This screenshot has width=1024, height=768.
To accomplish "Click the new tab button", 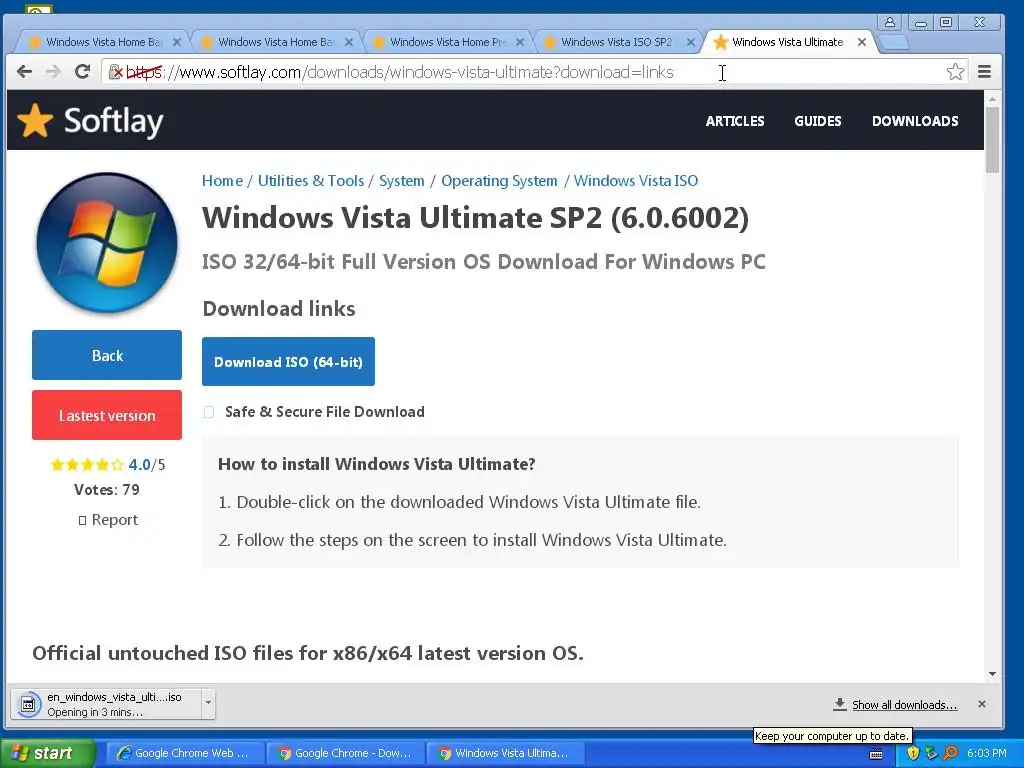I will [x=893, y=43].
